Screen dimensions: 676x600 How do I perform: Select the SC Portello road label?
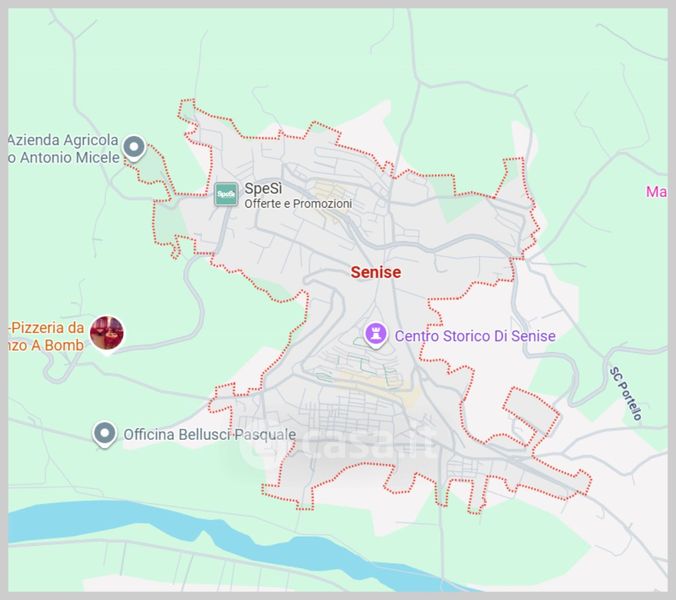[624, 393]
